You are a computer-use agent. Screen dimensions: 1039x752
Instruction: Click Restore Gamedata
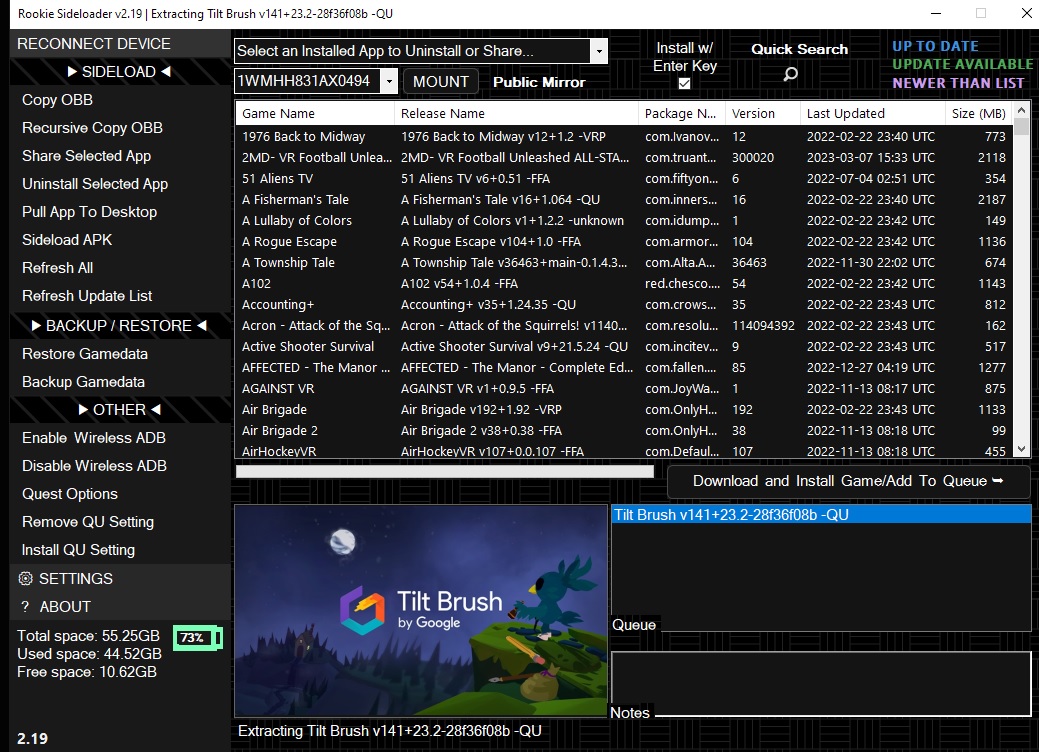85,354
